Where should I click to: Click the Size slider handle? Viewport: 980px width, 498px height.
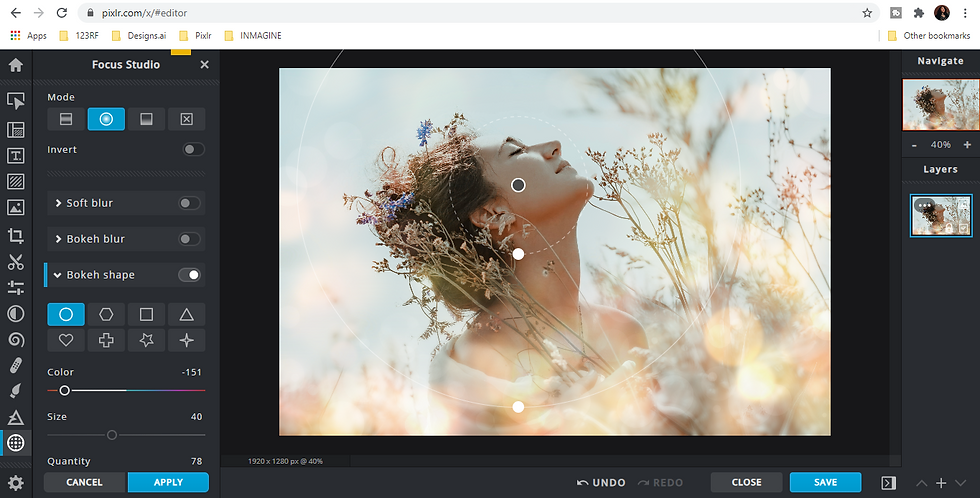112,435
